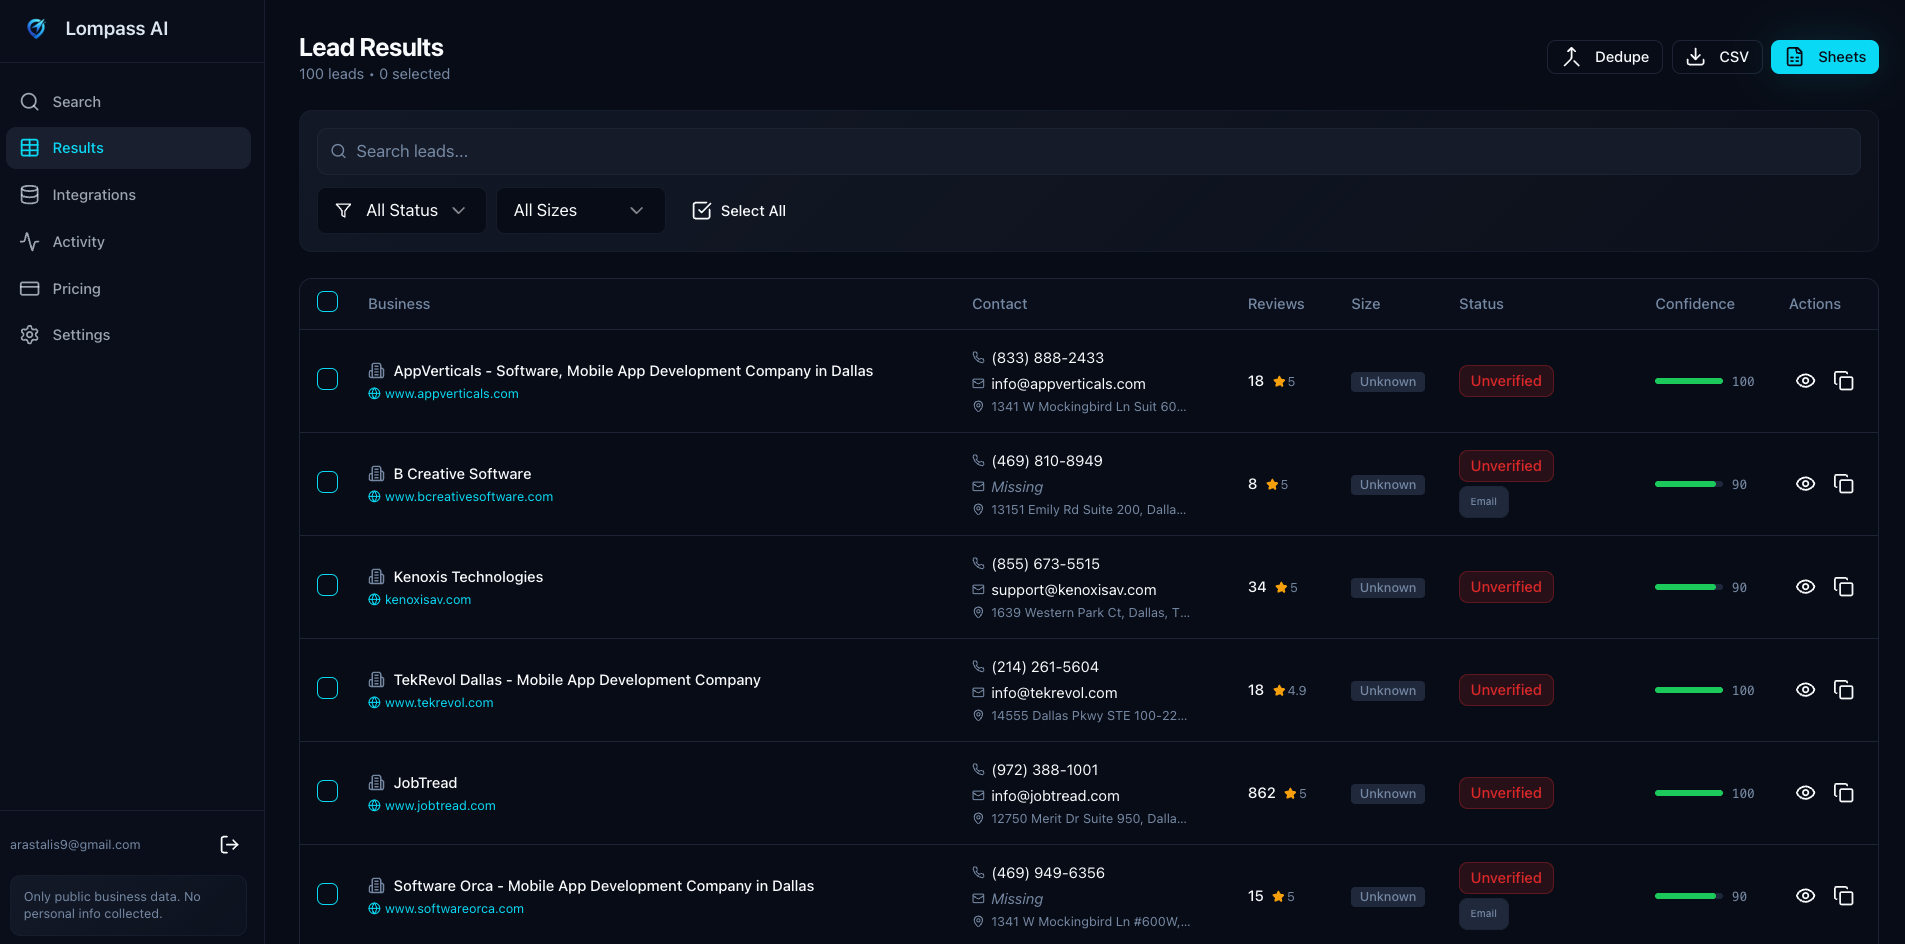Copy the JobTread lead info

click(x=1844, y=793)
